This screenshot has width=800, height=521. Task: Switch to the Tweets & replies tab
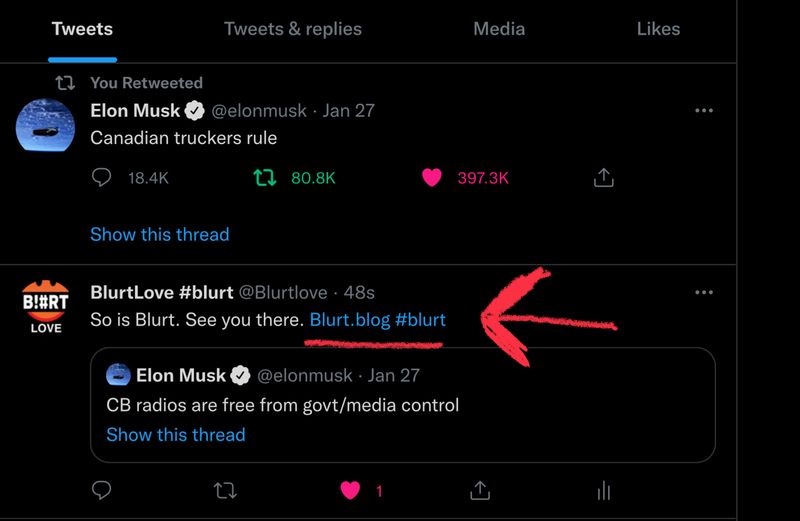[x=292, y=29]
